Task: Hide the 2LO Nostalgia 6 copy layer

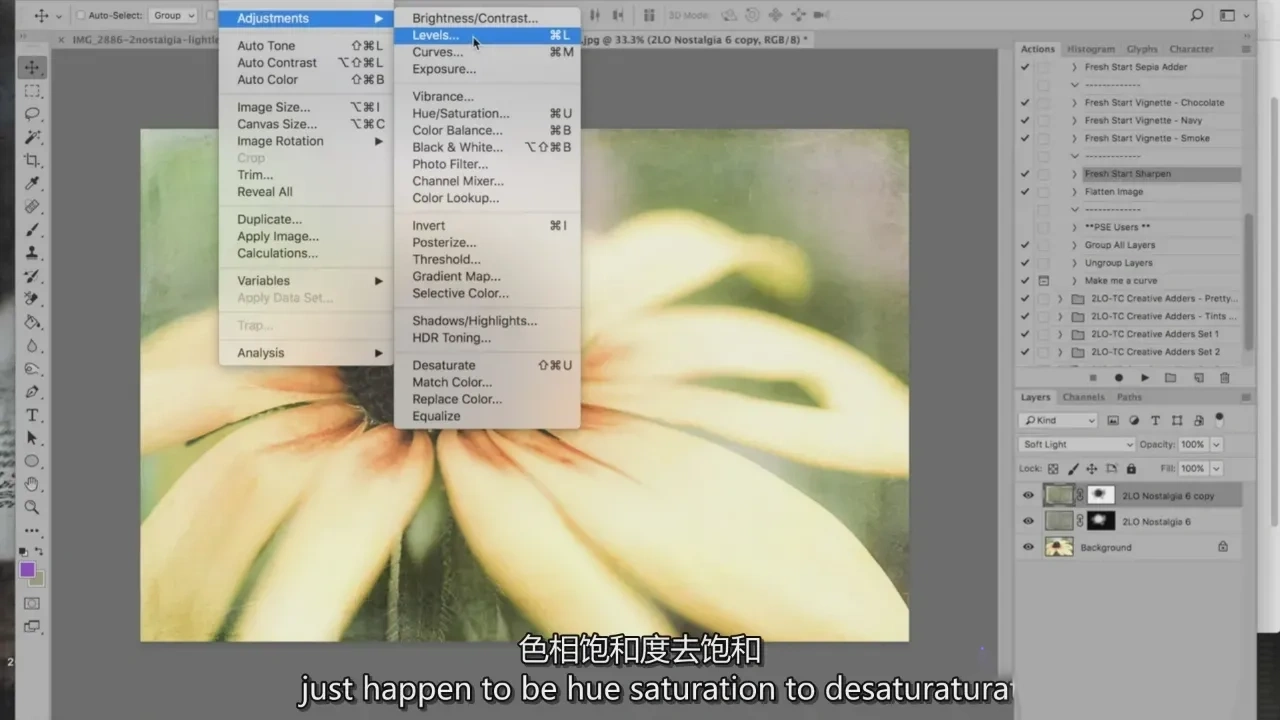Action: pos(1028,496)
